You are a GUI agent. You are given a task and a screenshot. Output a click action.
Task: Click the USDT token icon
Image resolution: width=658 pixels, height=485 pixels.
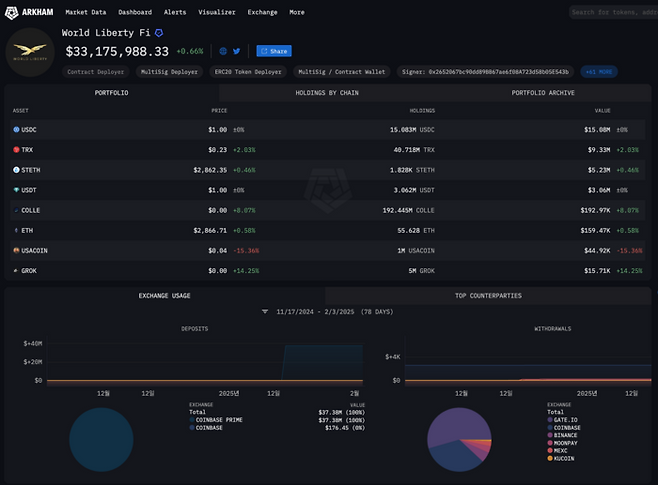[16, 190]
